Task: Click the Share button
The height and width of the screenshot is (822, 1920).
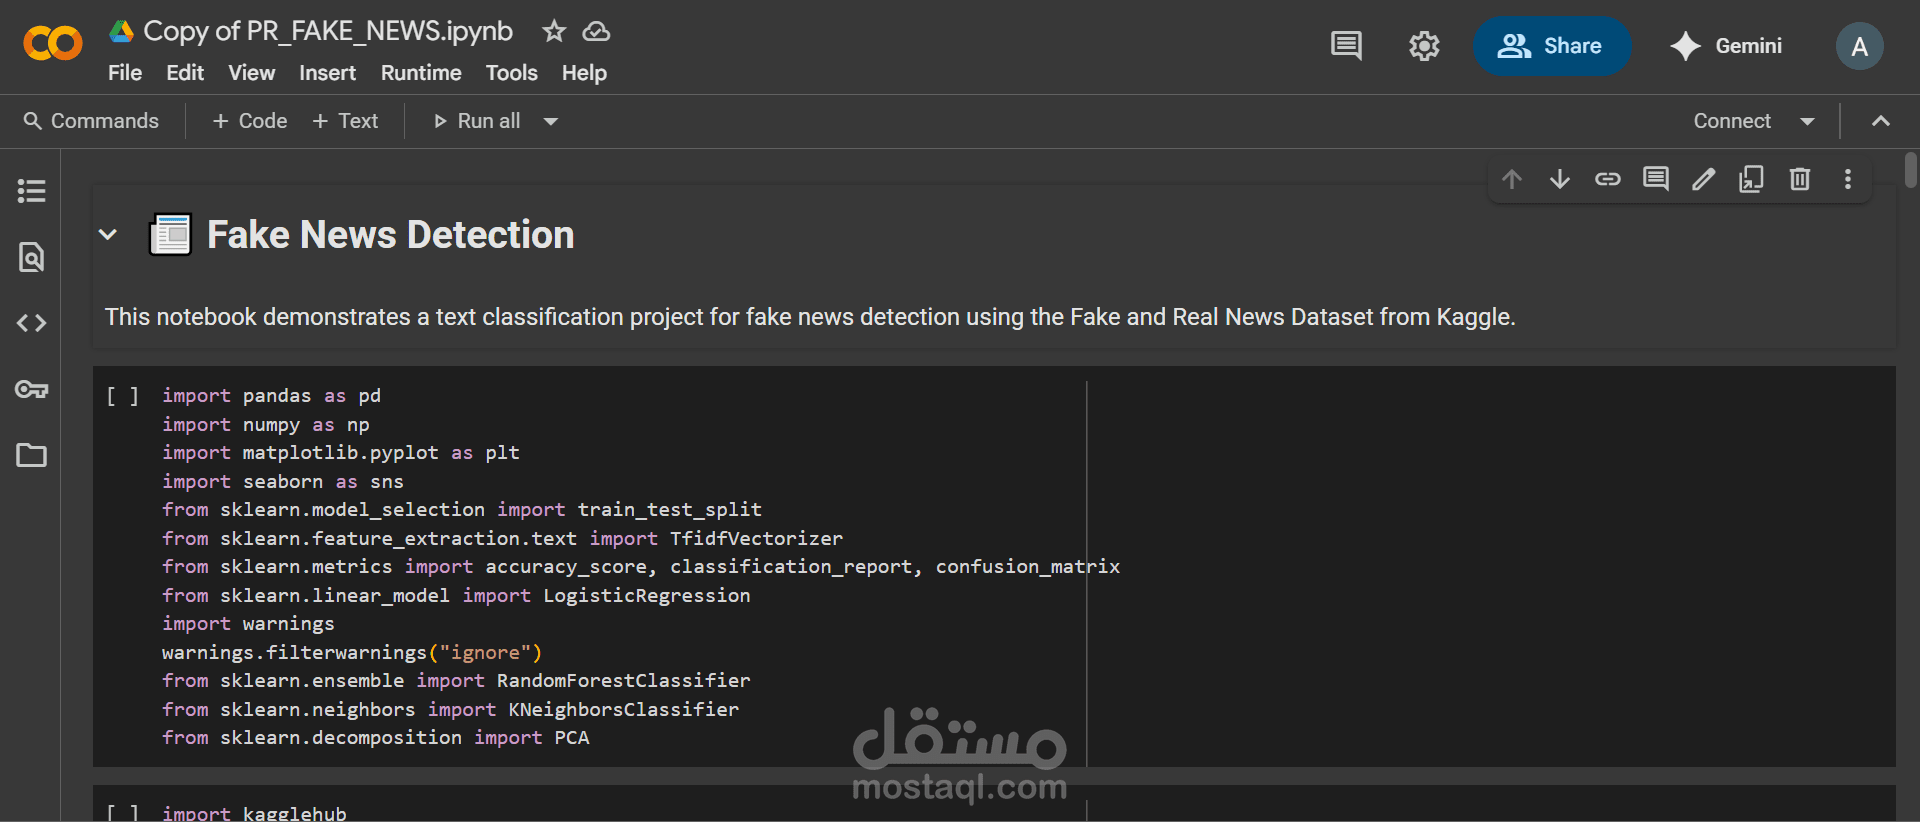Action: pos(1552,46)
